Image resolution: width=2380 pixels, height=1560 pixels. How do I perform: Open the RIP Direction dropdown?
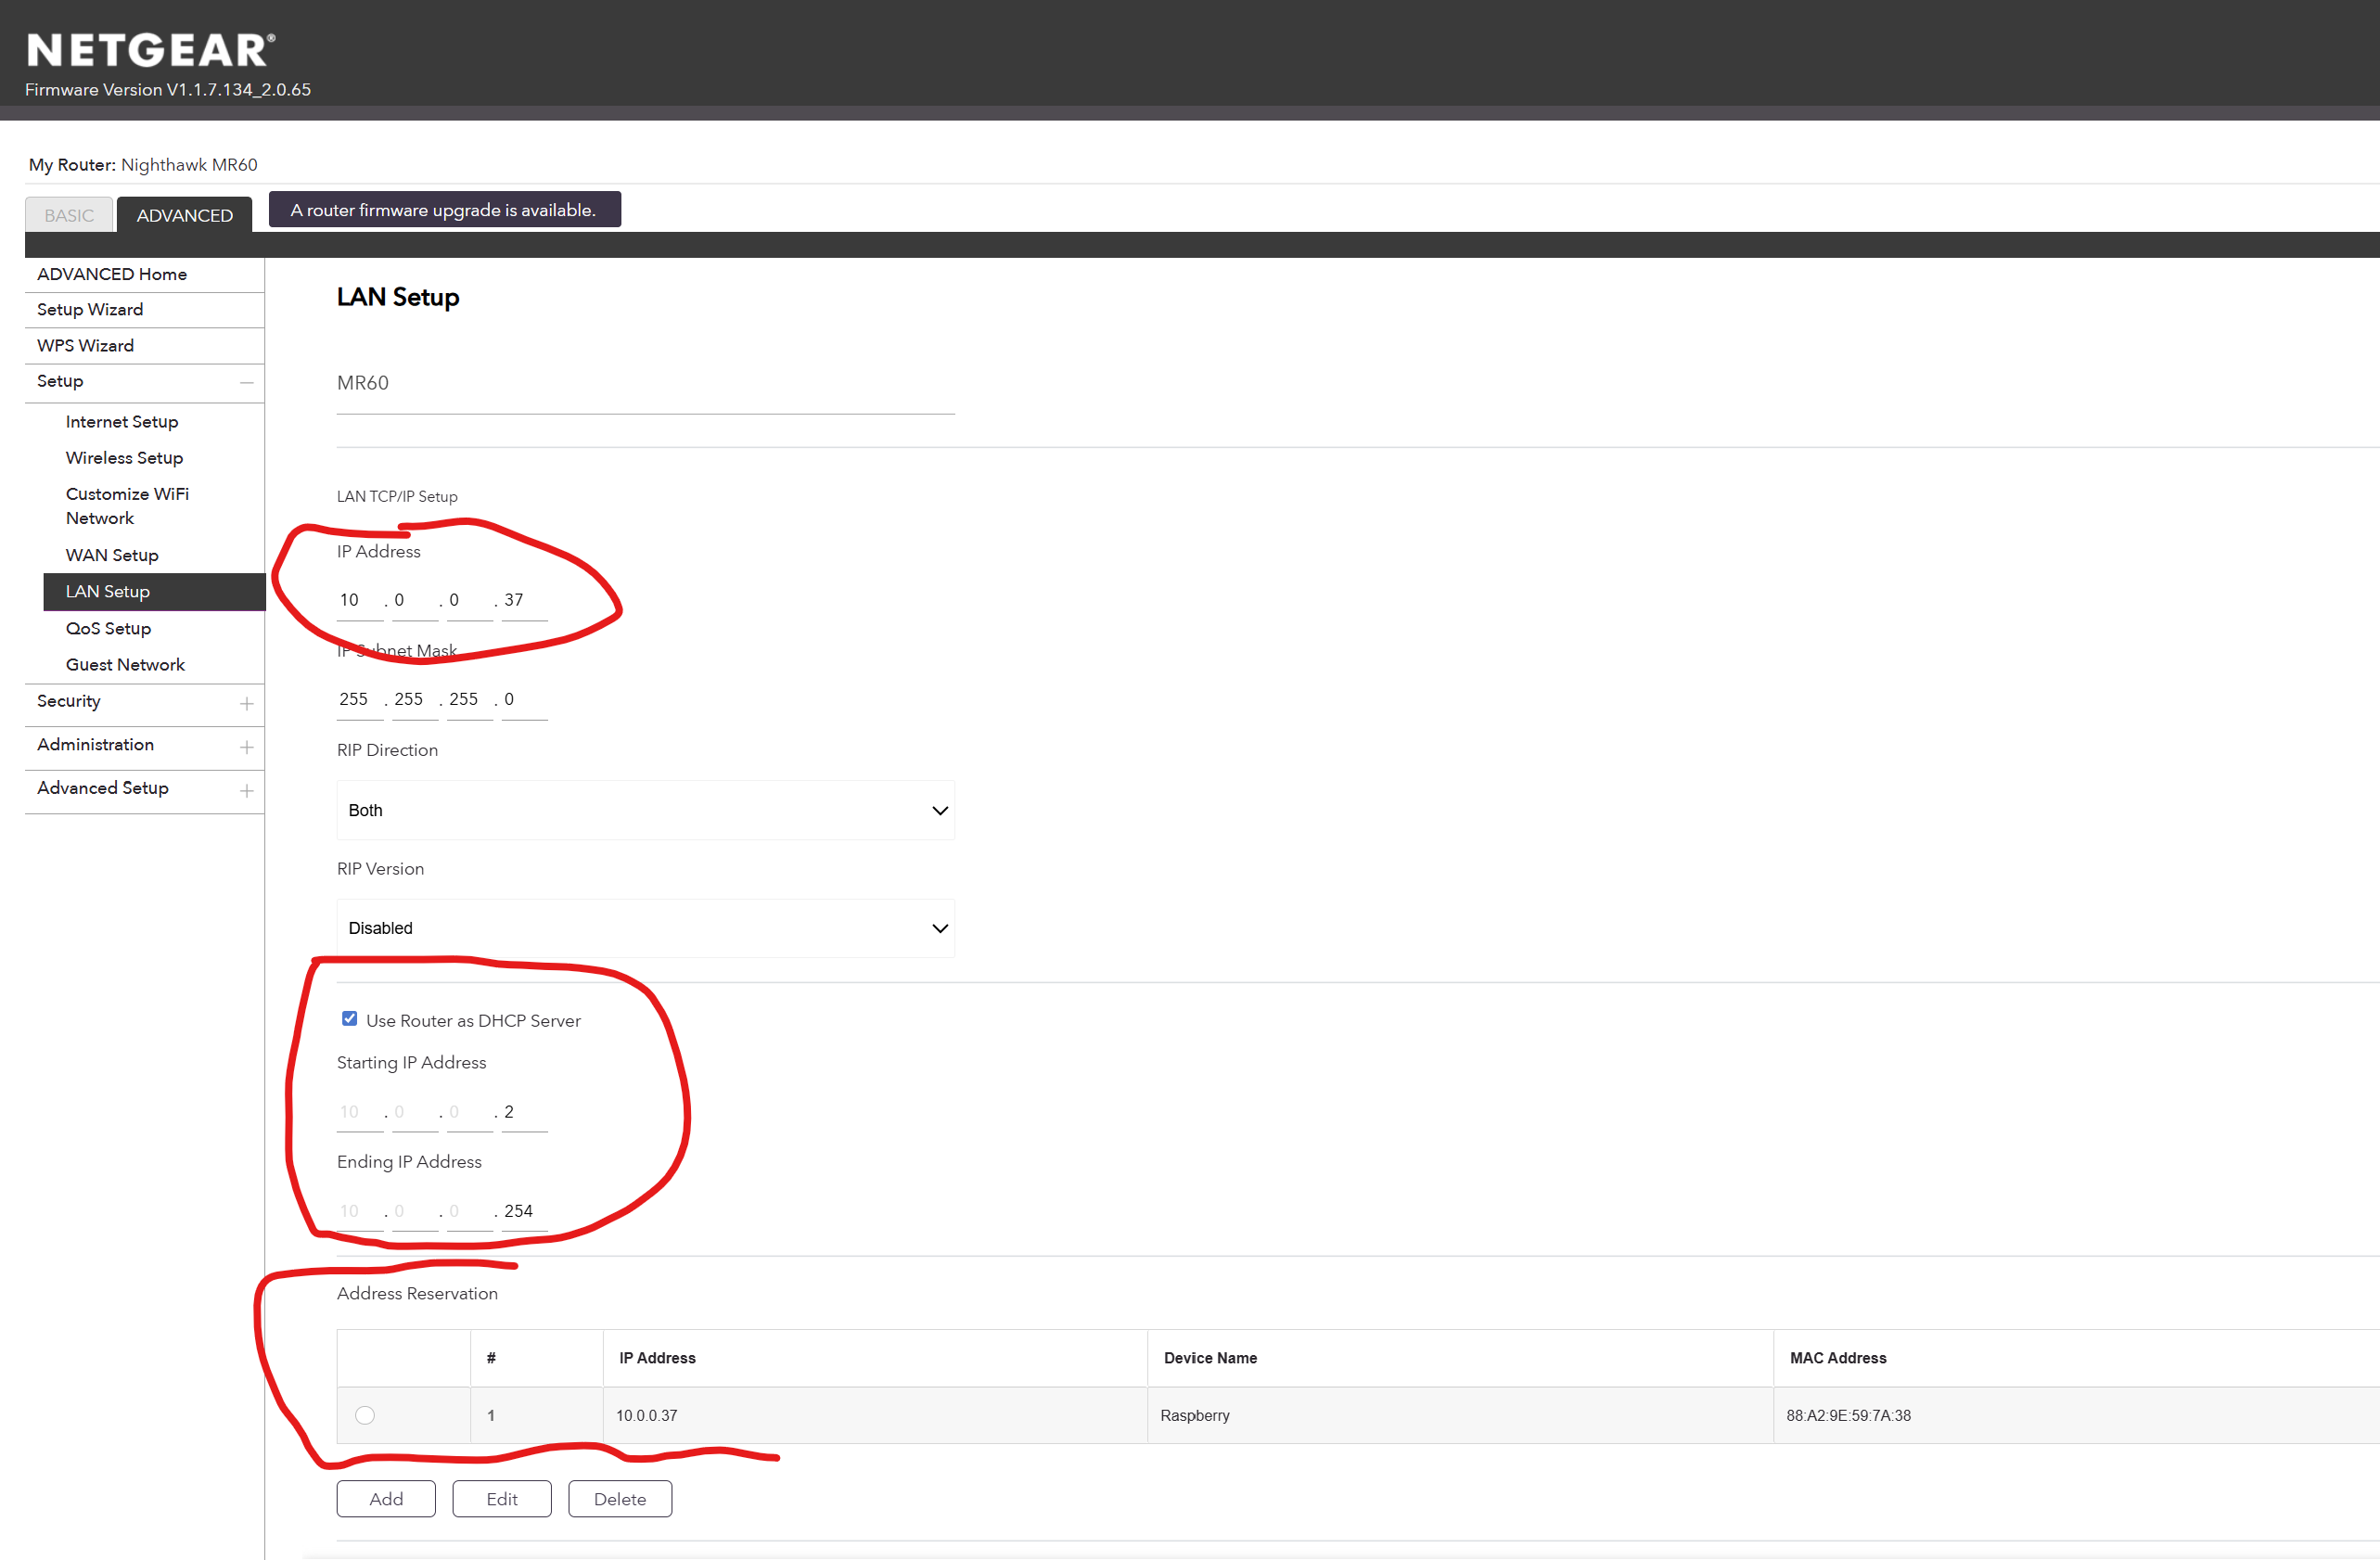[645, 810]
